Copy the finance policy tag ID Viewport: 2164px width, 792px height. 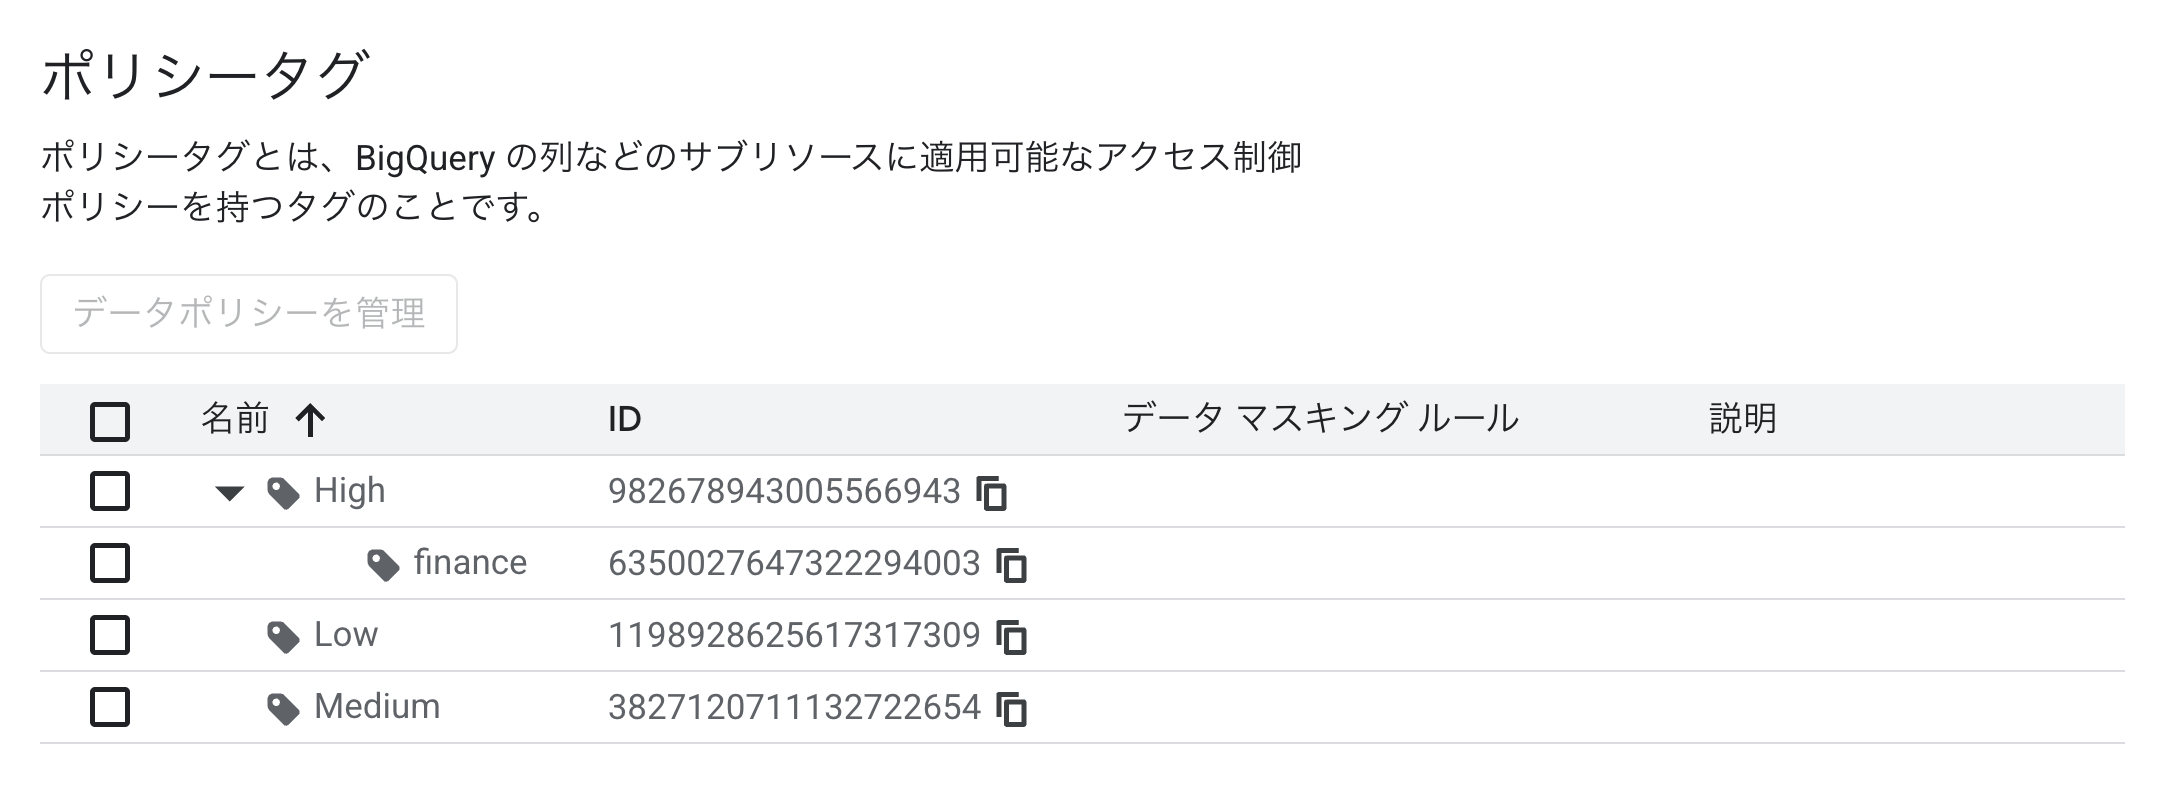tap(1012, 565)
